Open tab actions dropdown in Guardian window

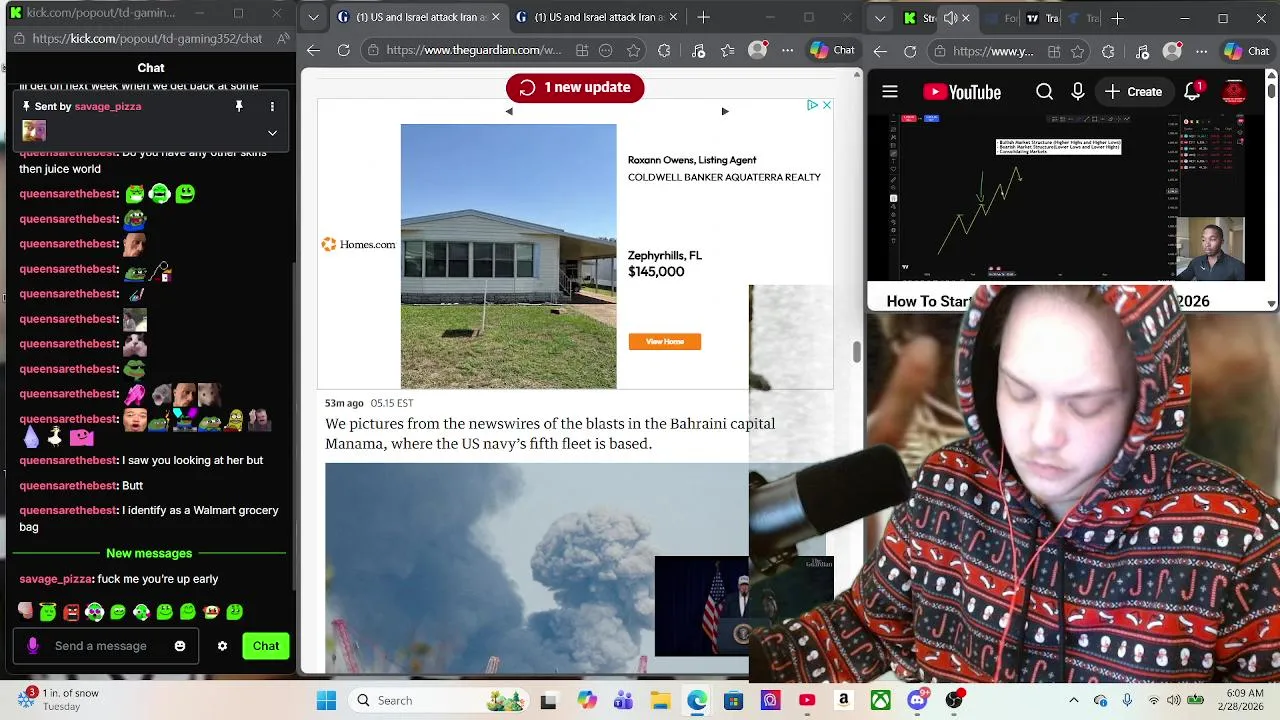pyautogui.click(x=313, y=18)
